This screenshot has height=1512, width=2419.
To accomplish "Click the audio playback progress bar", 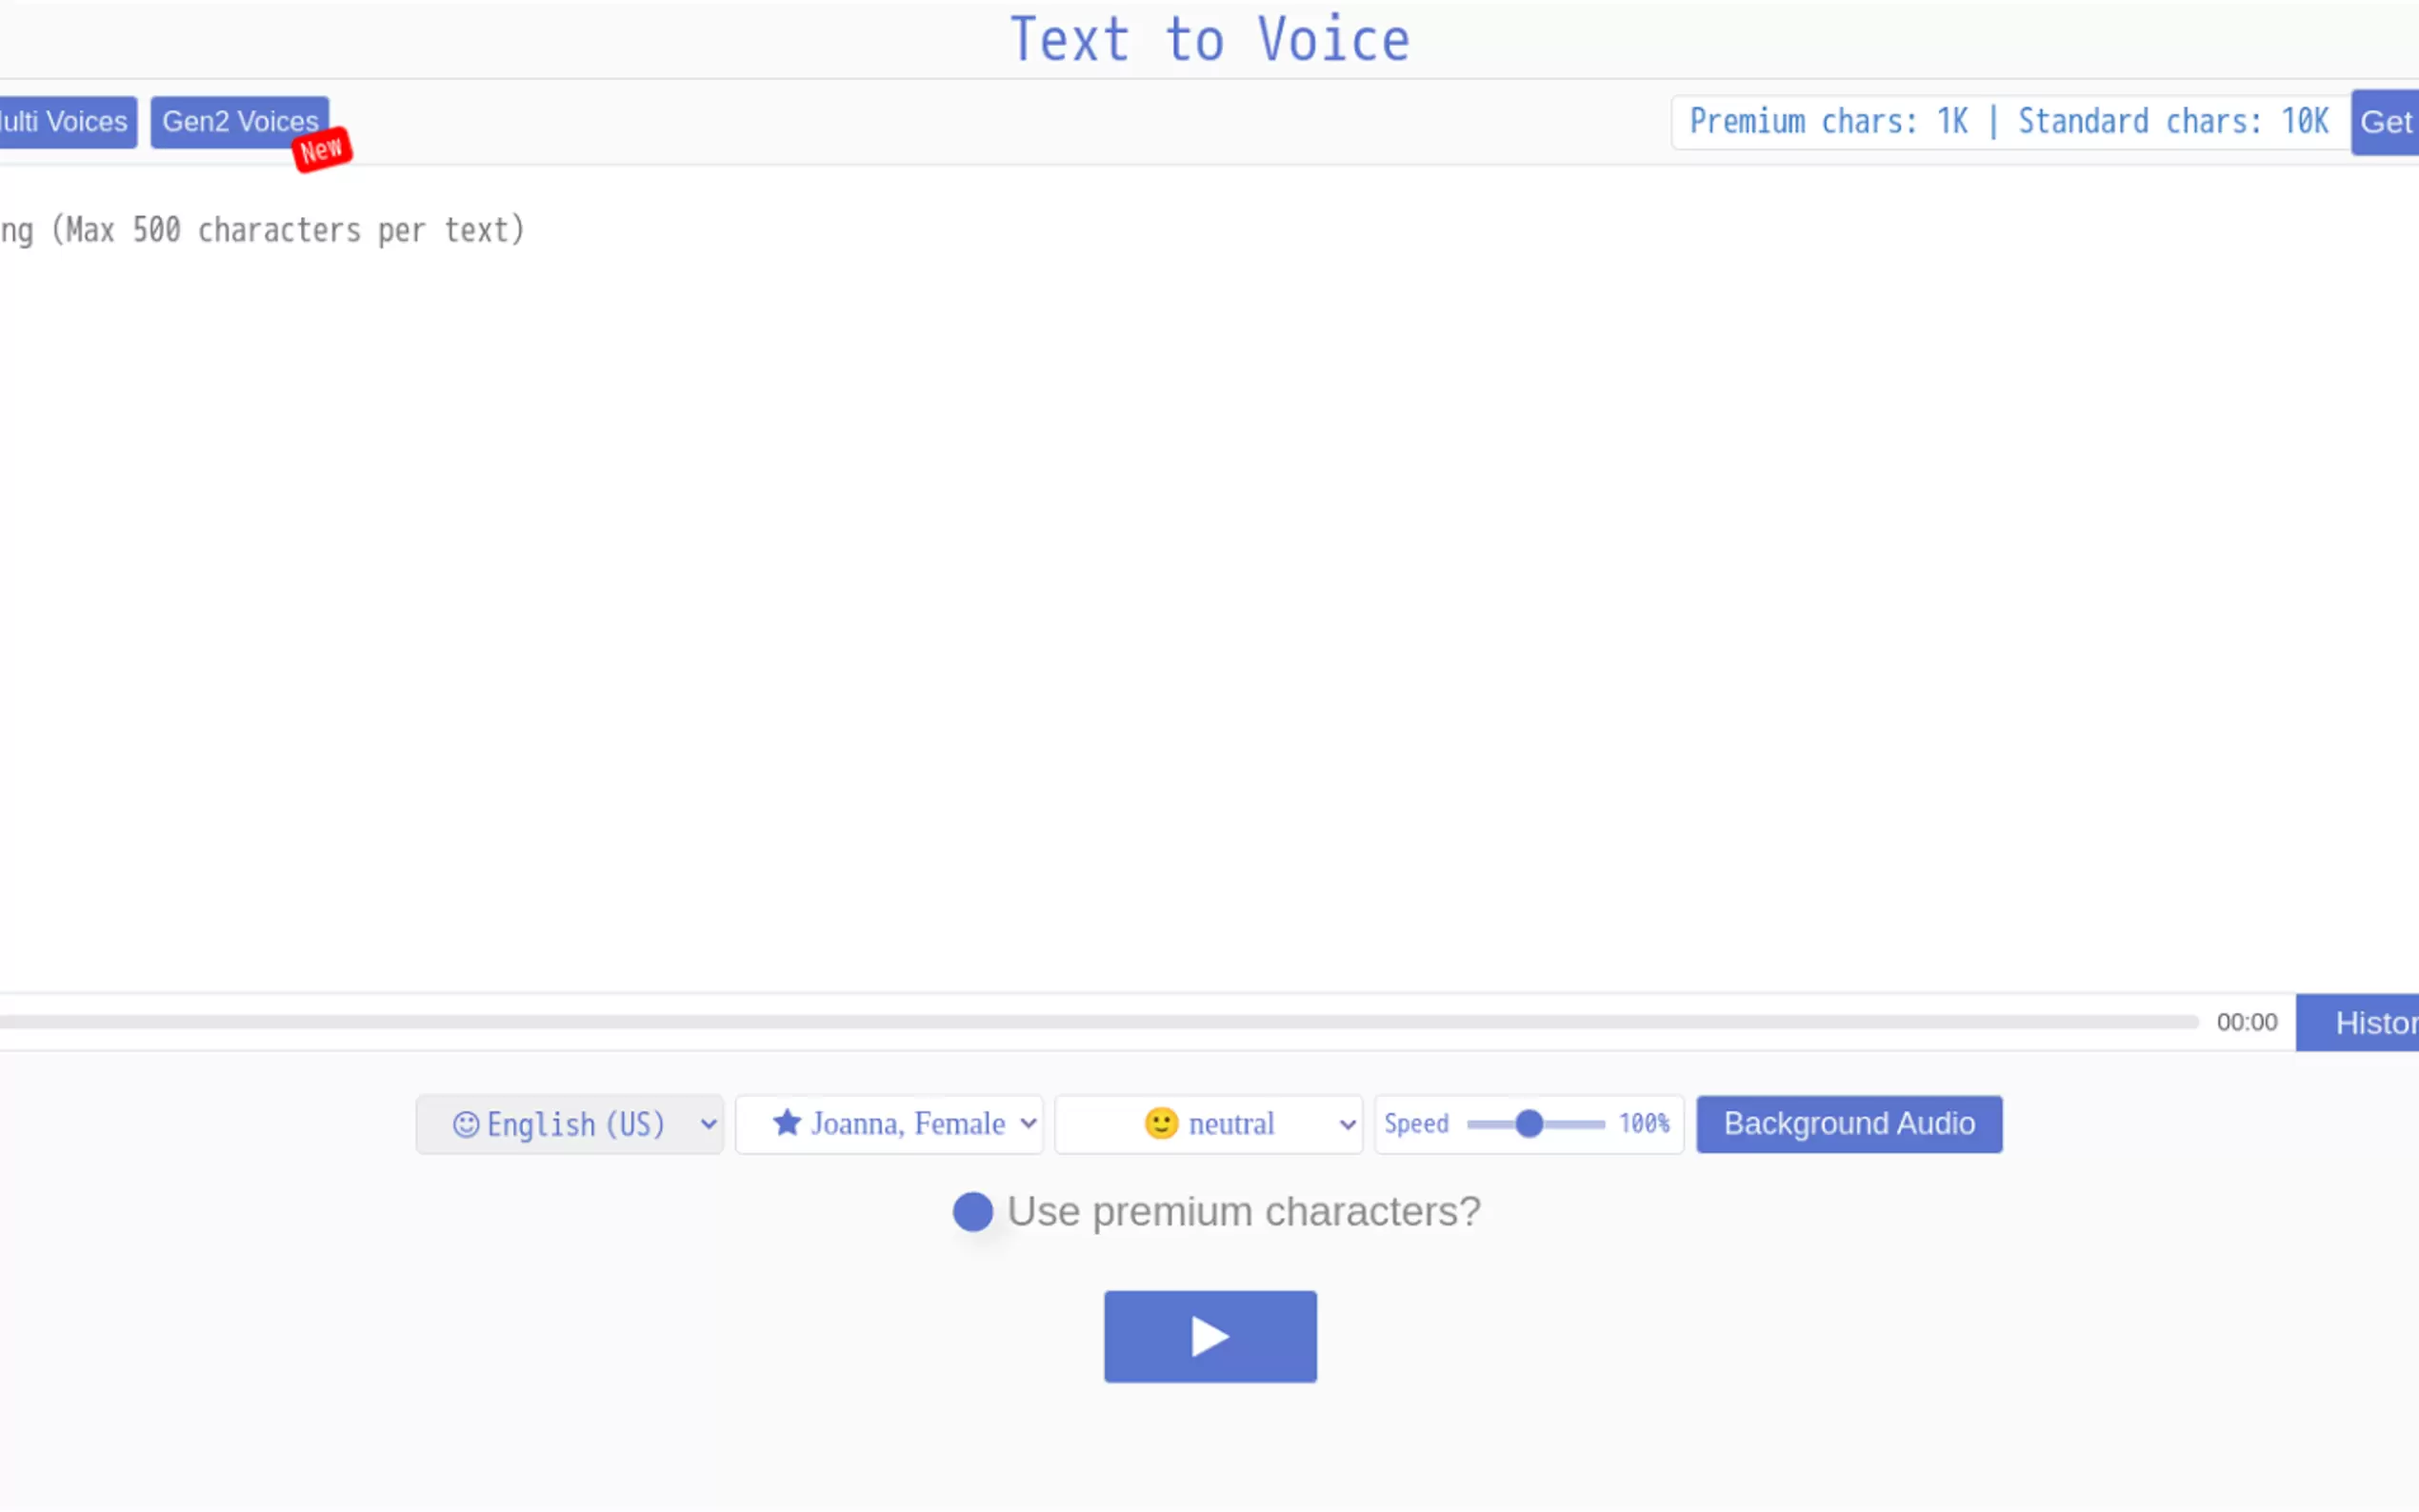I will click(x=1100, y=1022).
